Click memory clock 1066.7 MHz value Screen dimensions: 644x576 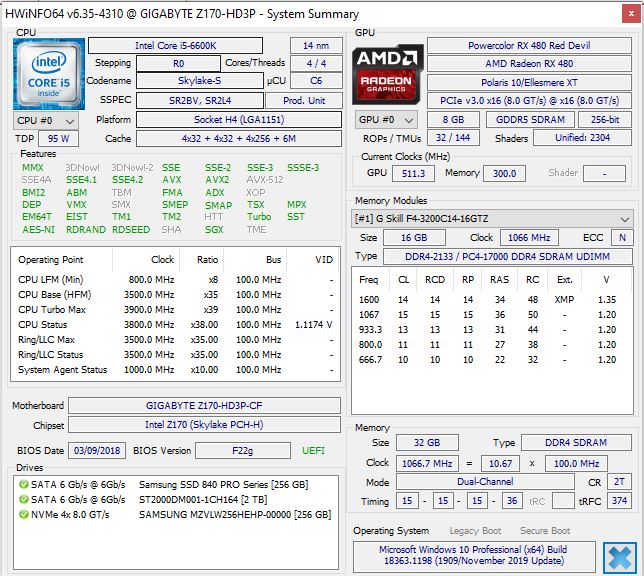(x=427, y=463)
